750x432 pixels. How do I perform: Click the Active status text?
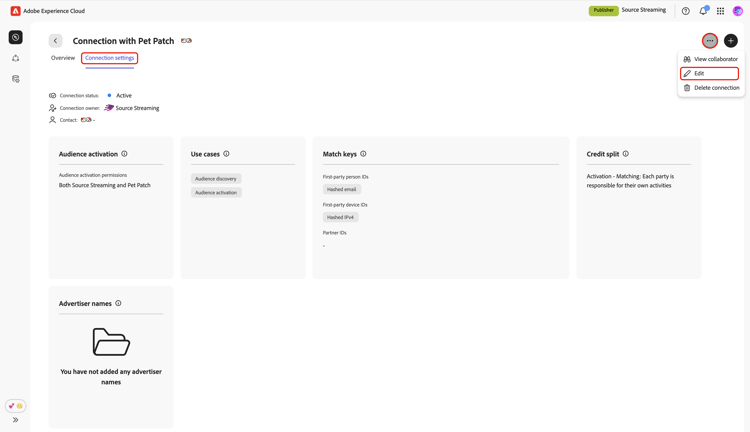click(x=124, y=96)
